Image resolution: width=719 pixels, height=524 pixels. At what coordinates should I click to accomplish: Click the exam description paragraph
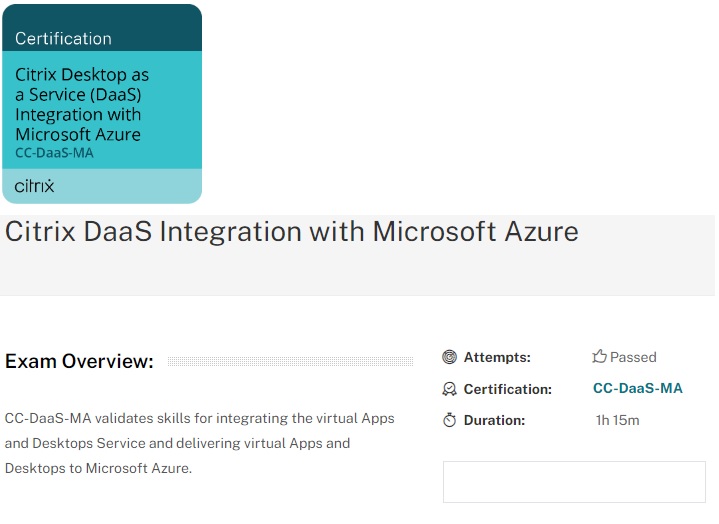200,443
